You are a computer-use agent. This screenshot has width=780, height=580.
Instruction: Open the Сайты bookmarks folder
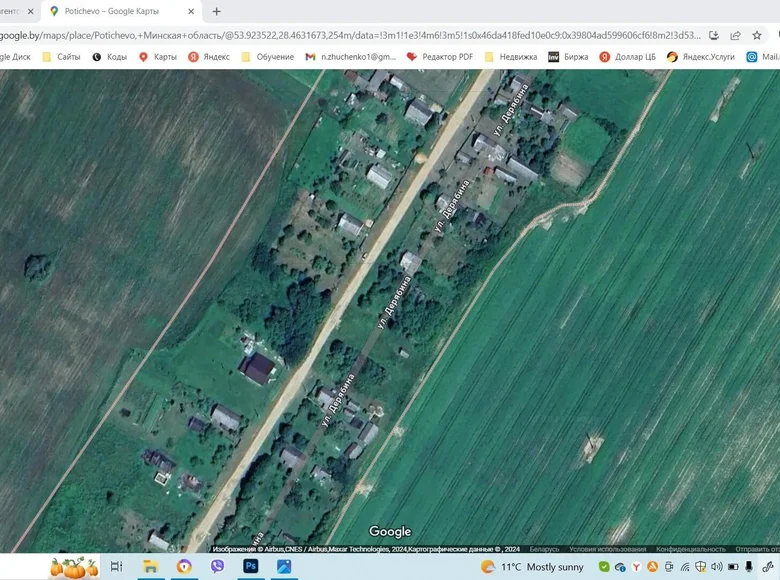coord(61,57)
